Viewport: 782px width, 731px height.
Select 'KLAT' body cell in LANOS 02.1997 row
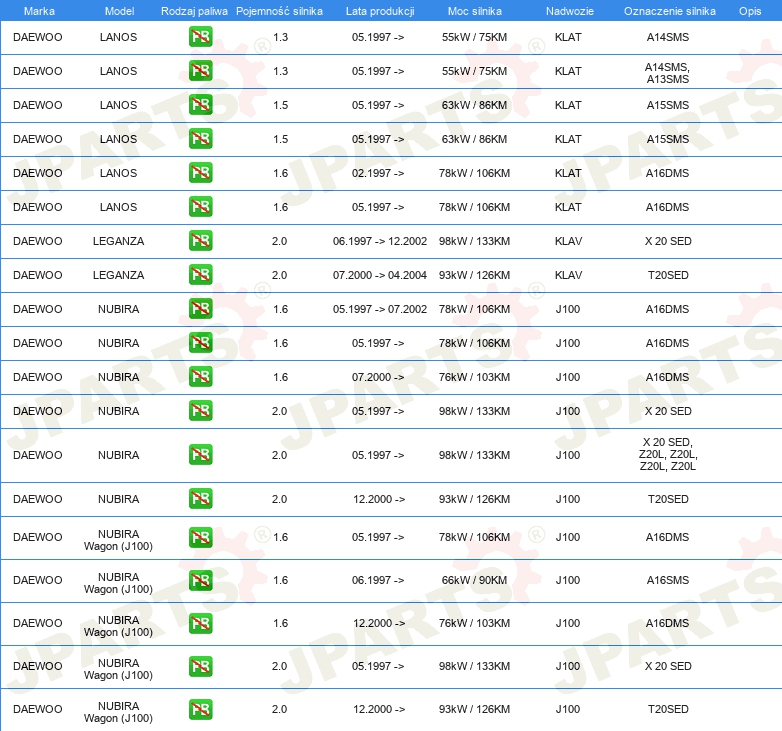coord(568,173)
